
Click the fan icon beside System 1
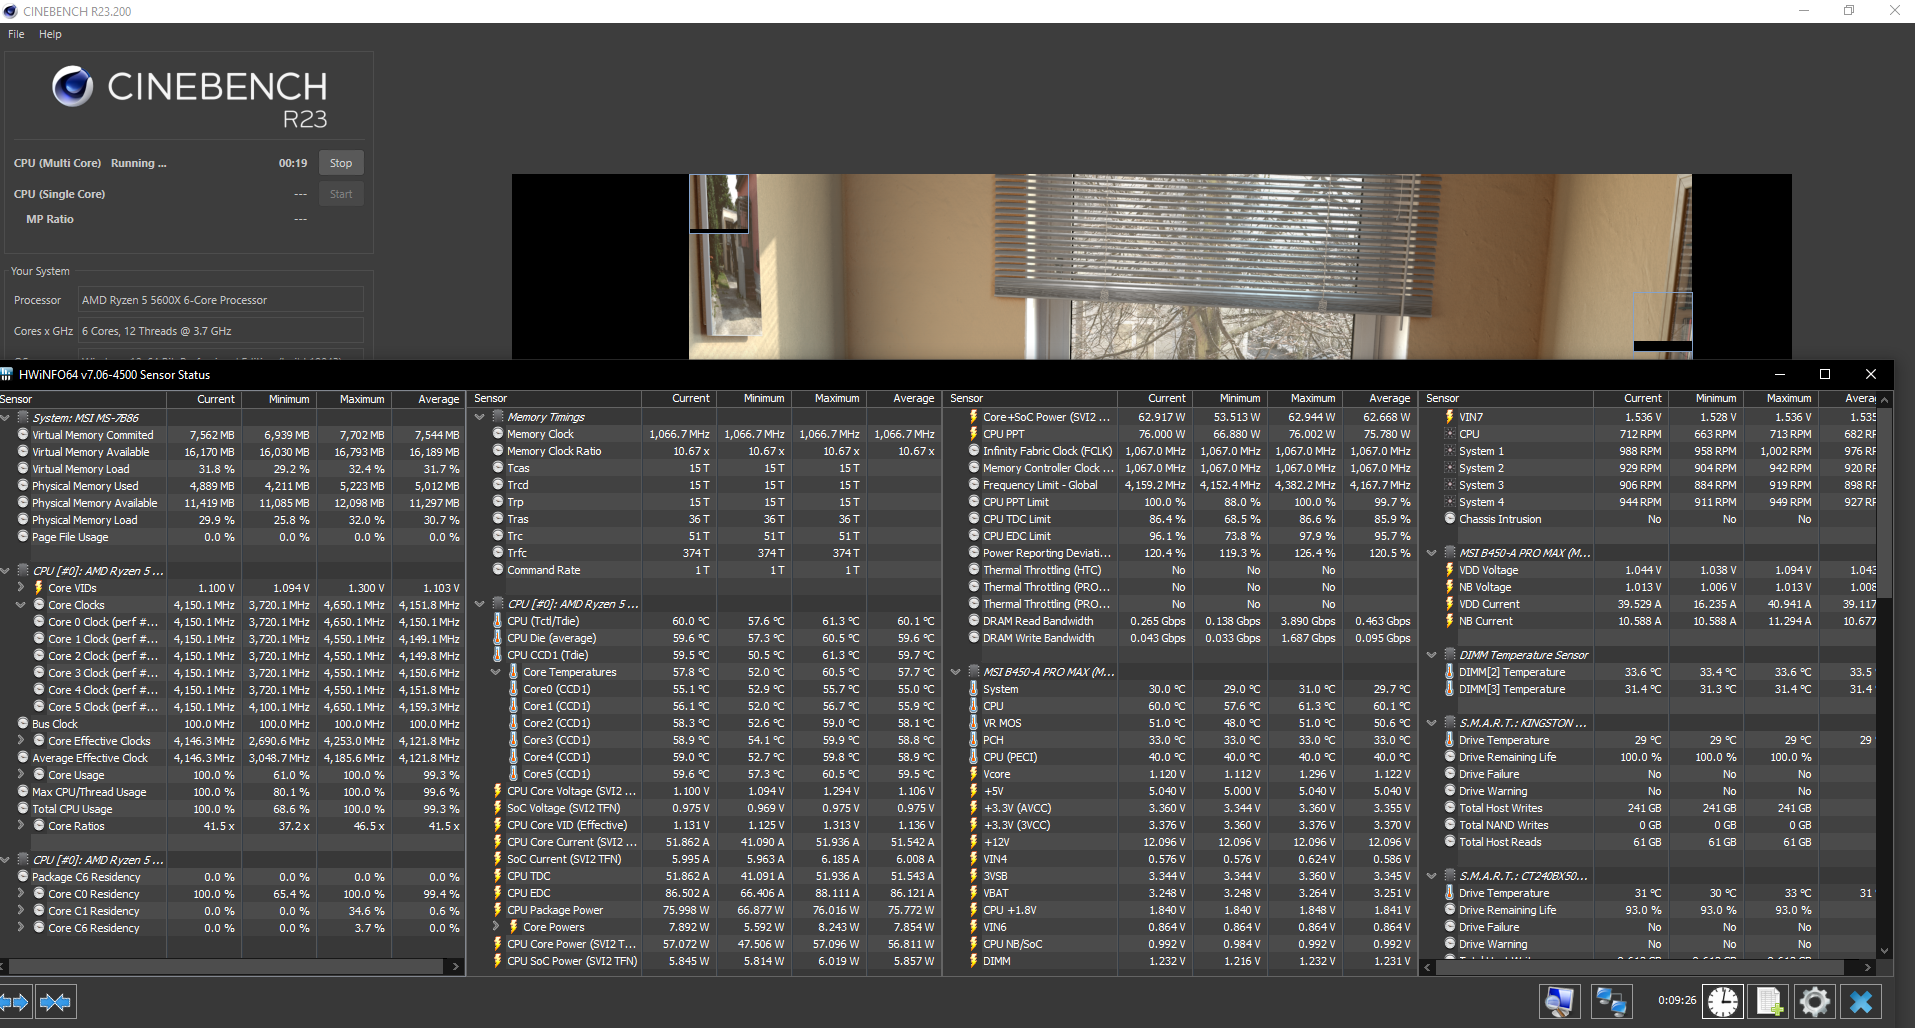click(x=1450, y=451)
